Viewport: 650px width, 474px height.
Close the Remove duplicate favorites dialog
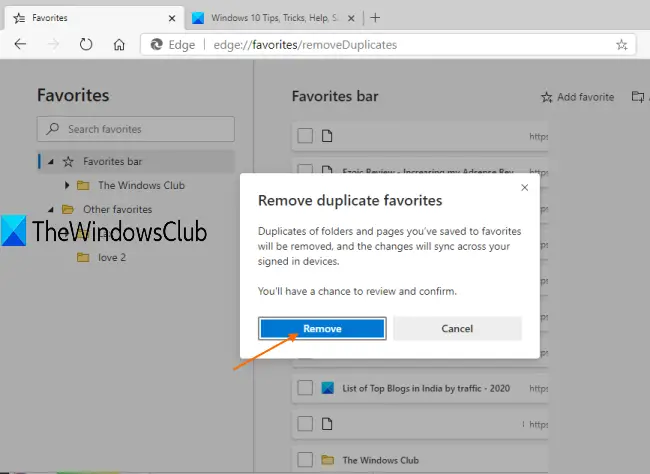[524, 187]
